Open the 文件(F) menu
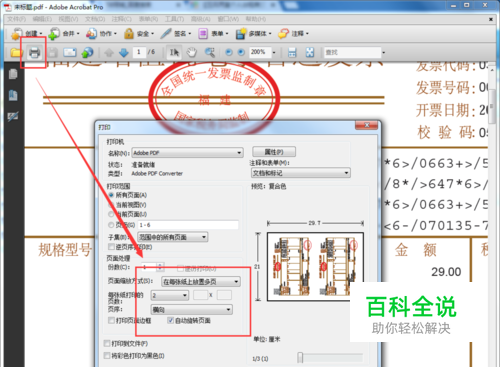Screen dimensions: 500x367 17,19
